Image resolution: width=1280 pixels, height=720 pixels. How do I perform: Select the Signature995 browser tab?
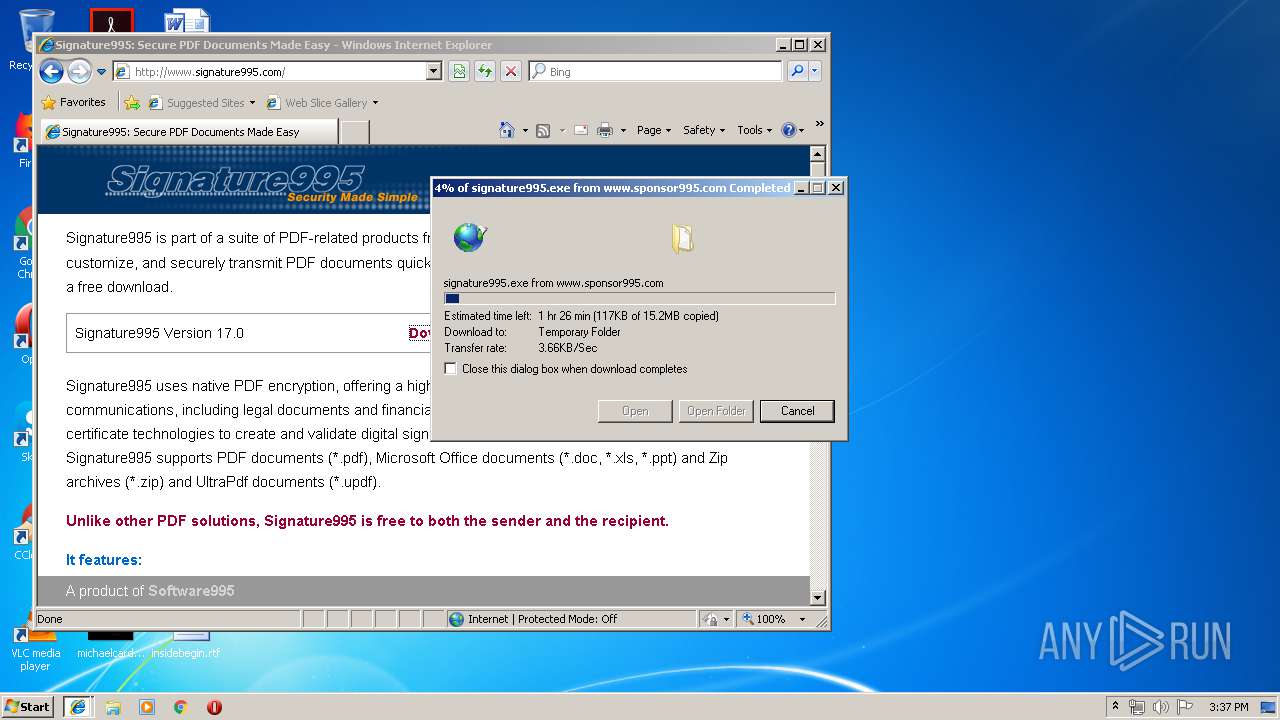pos(190,131)
